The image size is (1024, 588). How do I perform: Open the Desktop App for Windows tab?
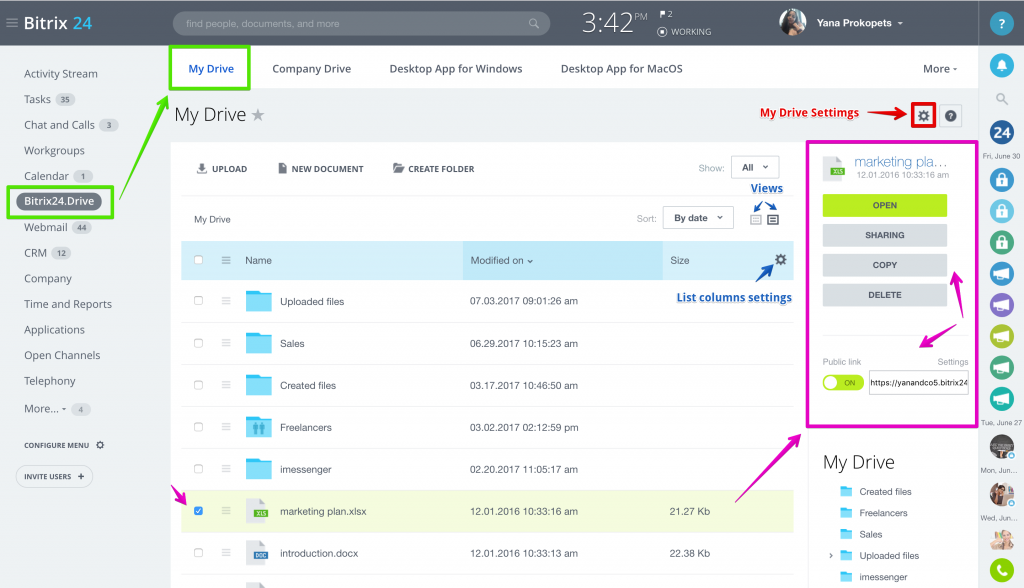click(456, 69)
